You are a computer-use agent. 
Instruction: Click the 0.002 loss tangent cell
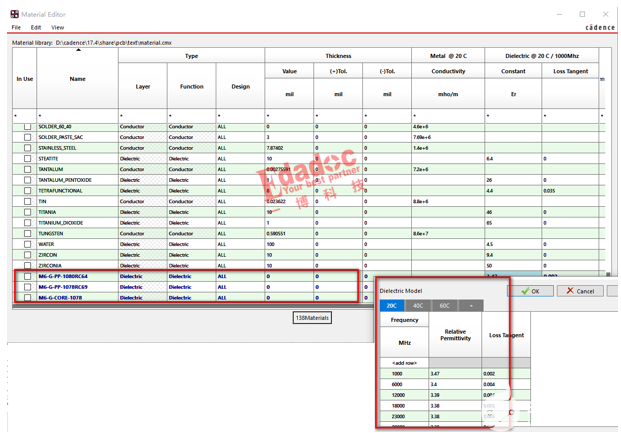[x=506, y=374]
